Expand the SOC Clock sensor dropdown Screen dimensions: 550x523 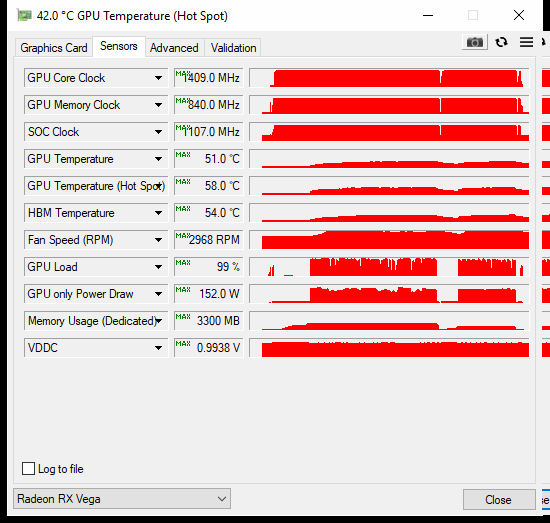coord(159,132)
